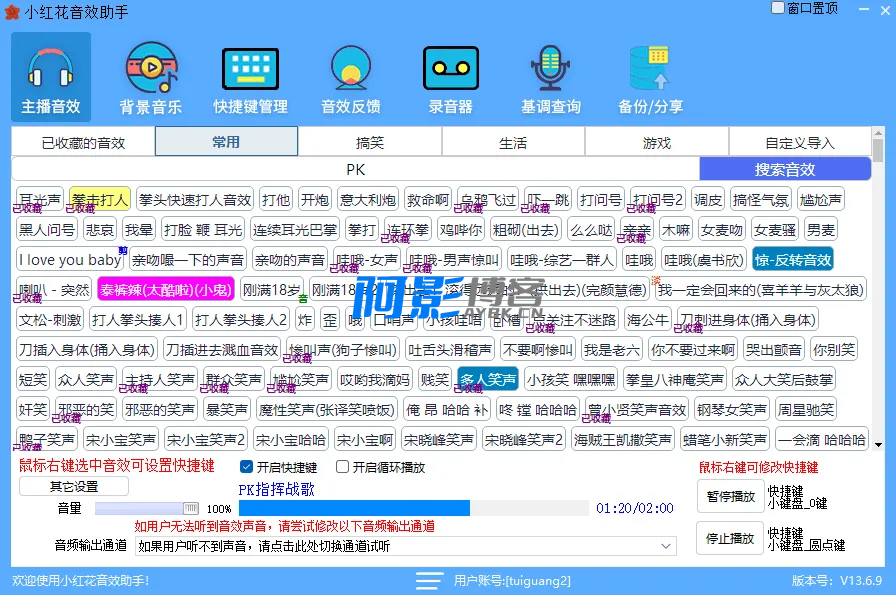Click the 搜索音效 button

784,169
